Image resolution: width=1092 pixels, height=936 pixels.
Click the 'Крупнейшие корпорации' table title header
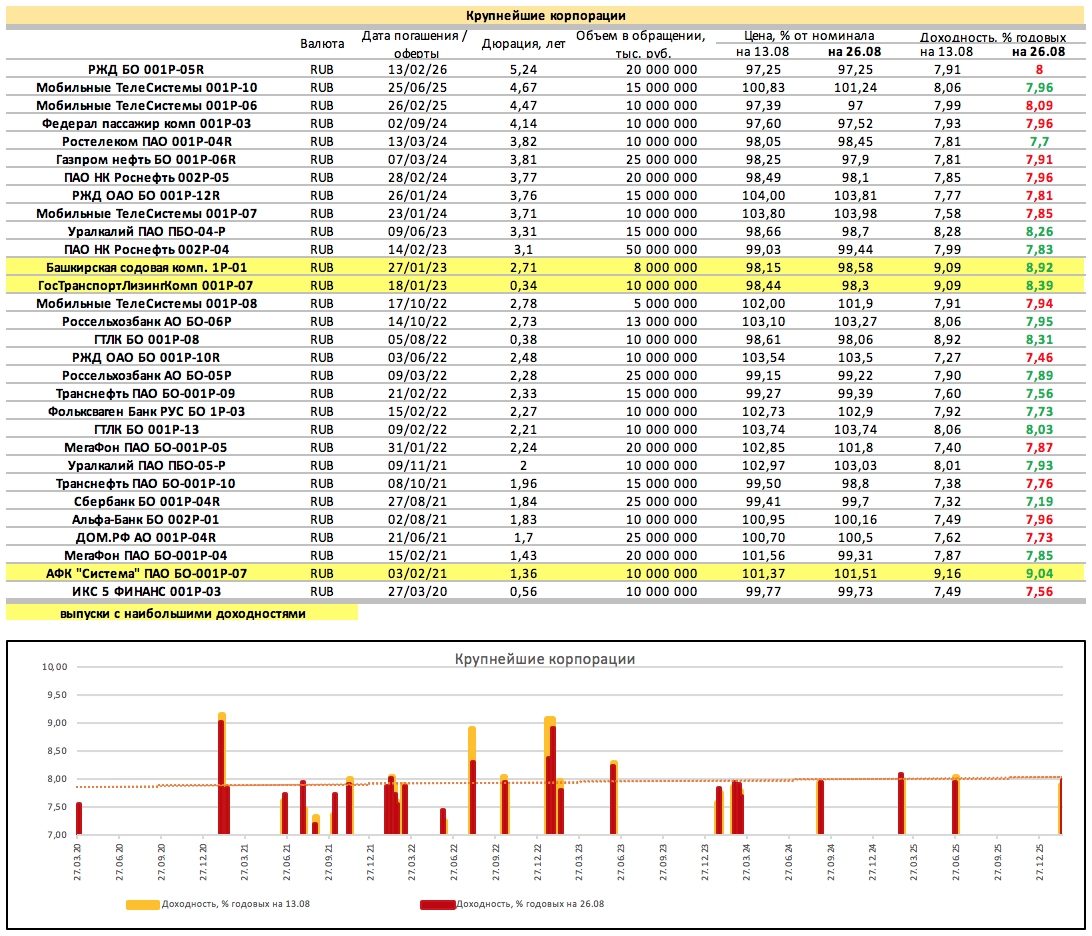pyautogui.click(x=546, y=15)
